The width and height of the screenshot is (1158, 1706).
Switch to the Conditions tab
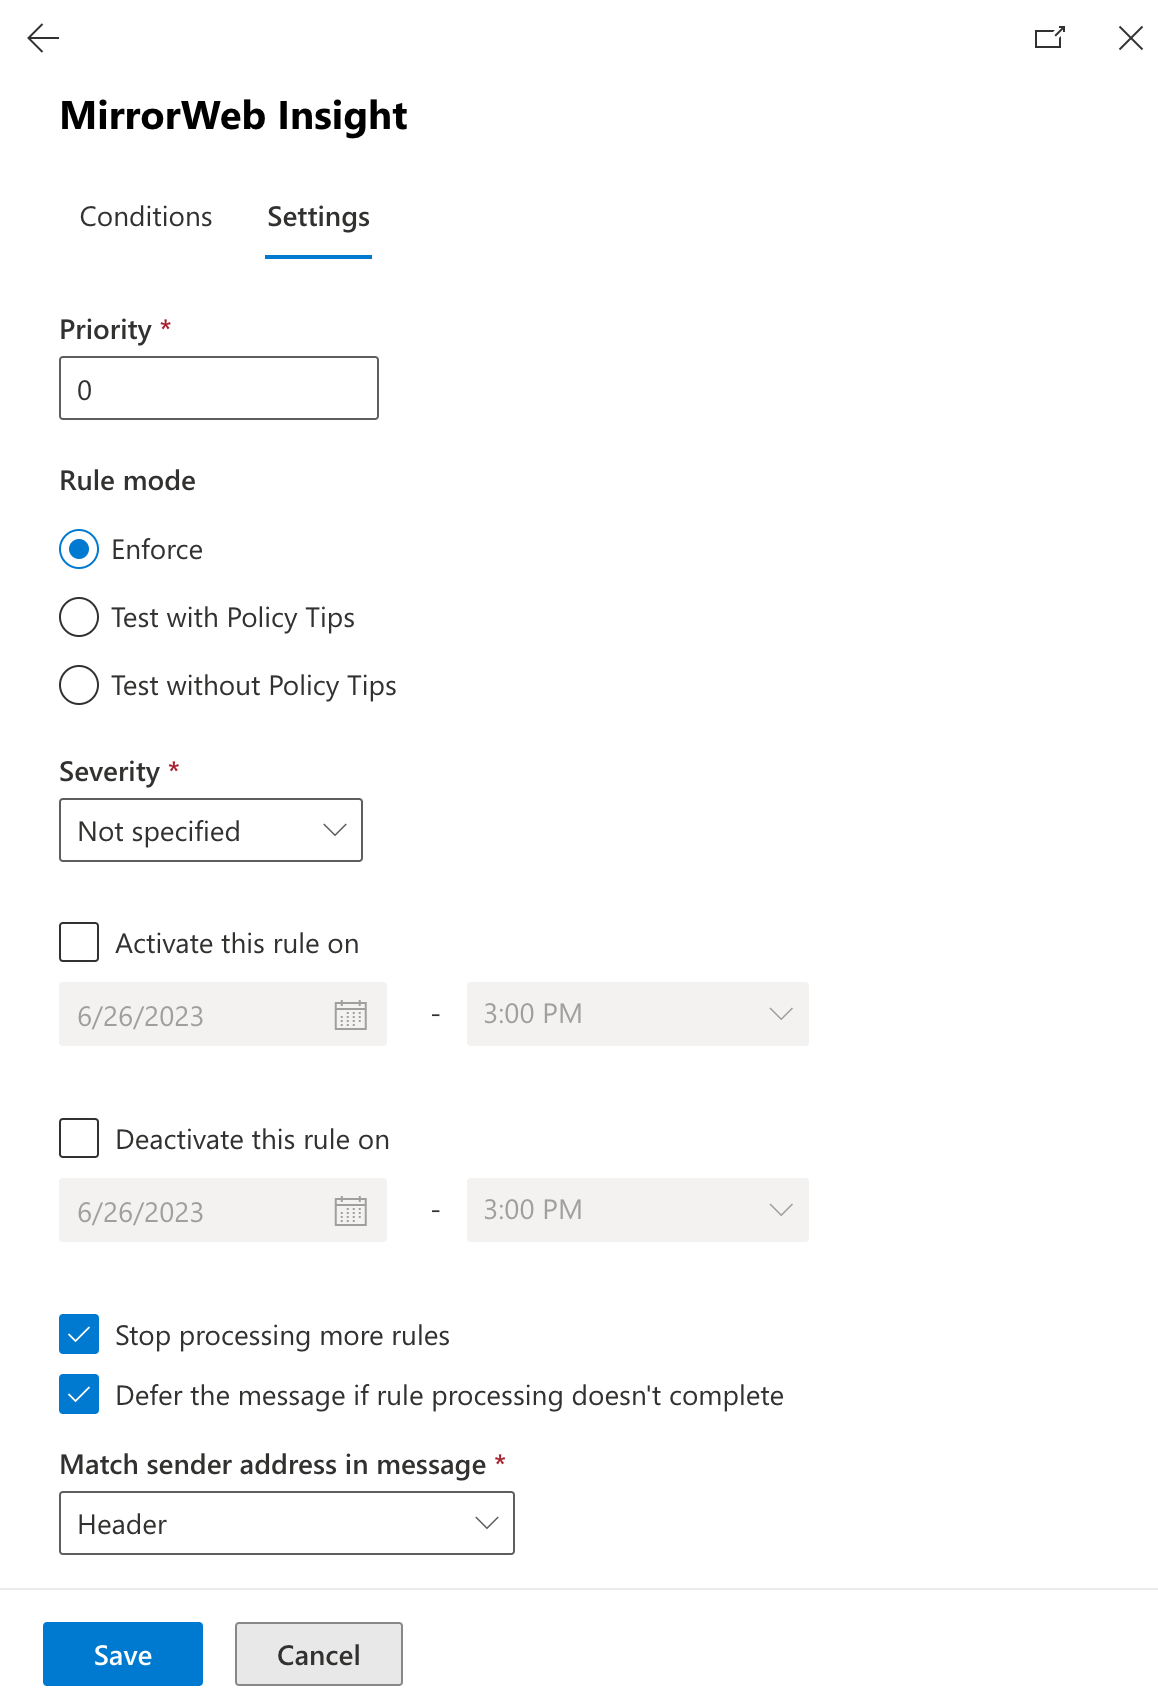click(145, 217)
